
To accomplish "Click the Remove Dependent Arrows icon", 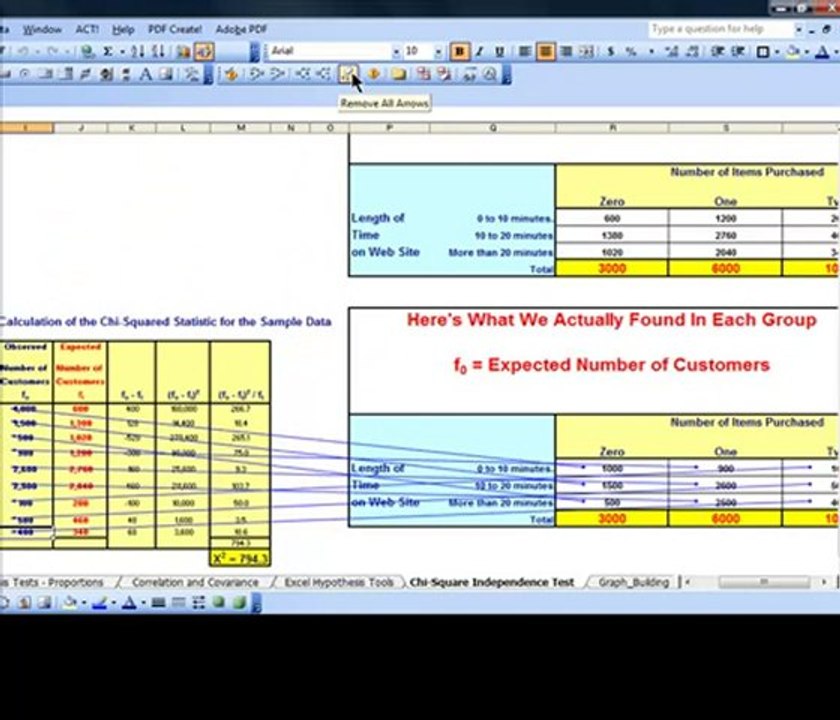I will [323, 74].
